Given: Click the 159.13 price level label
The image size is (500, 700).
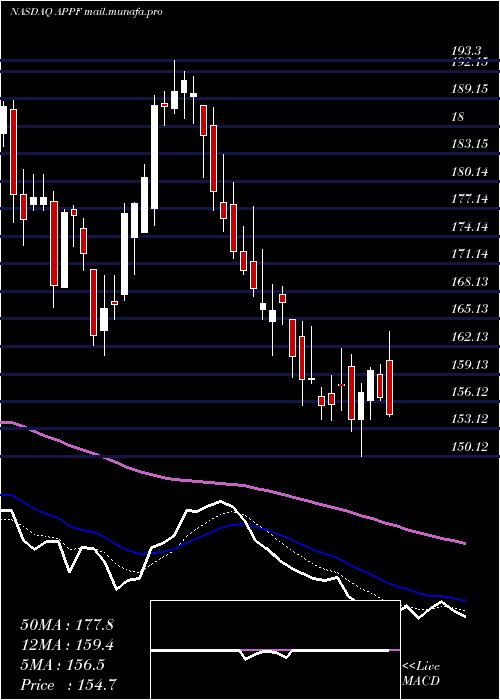Looking at the screenshot, I should [470, 365].
